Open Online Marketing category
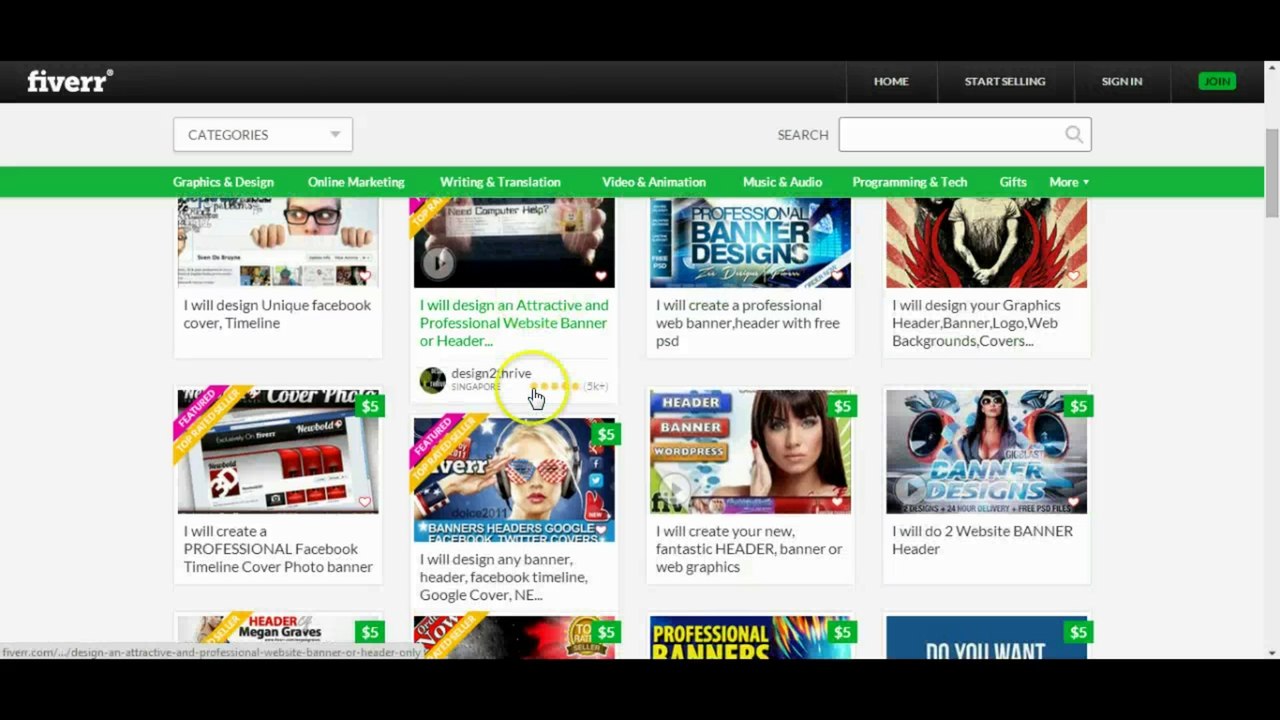 tap(356, 182)
